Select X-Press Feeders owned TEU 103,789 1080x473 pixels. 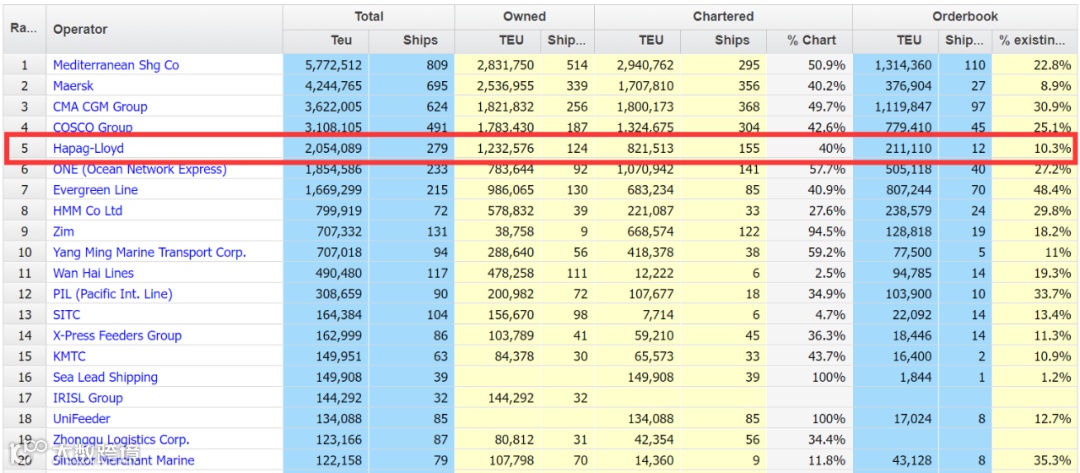point(510,336)
